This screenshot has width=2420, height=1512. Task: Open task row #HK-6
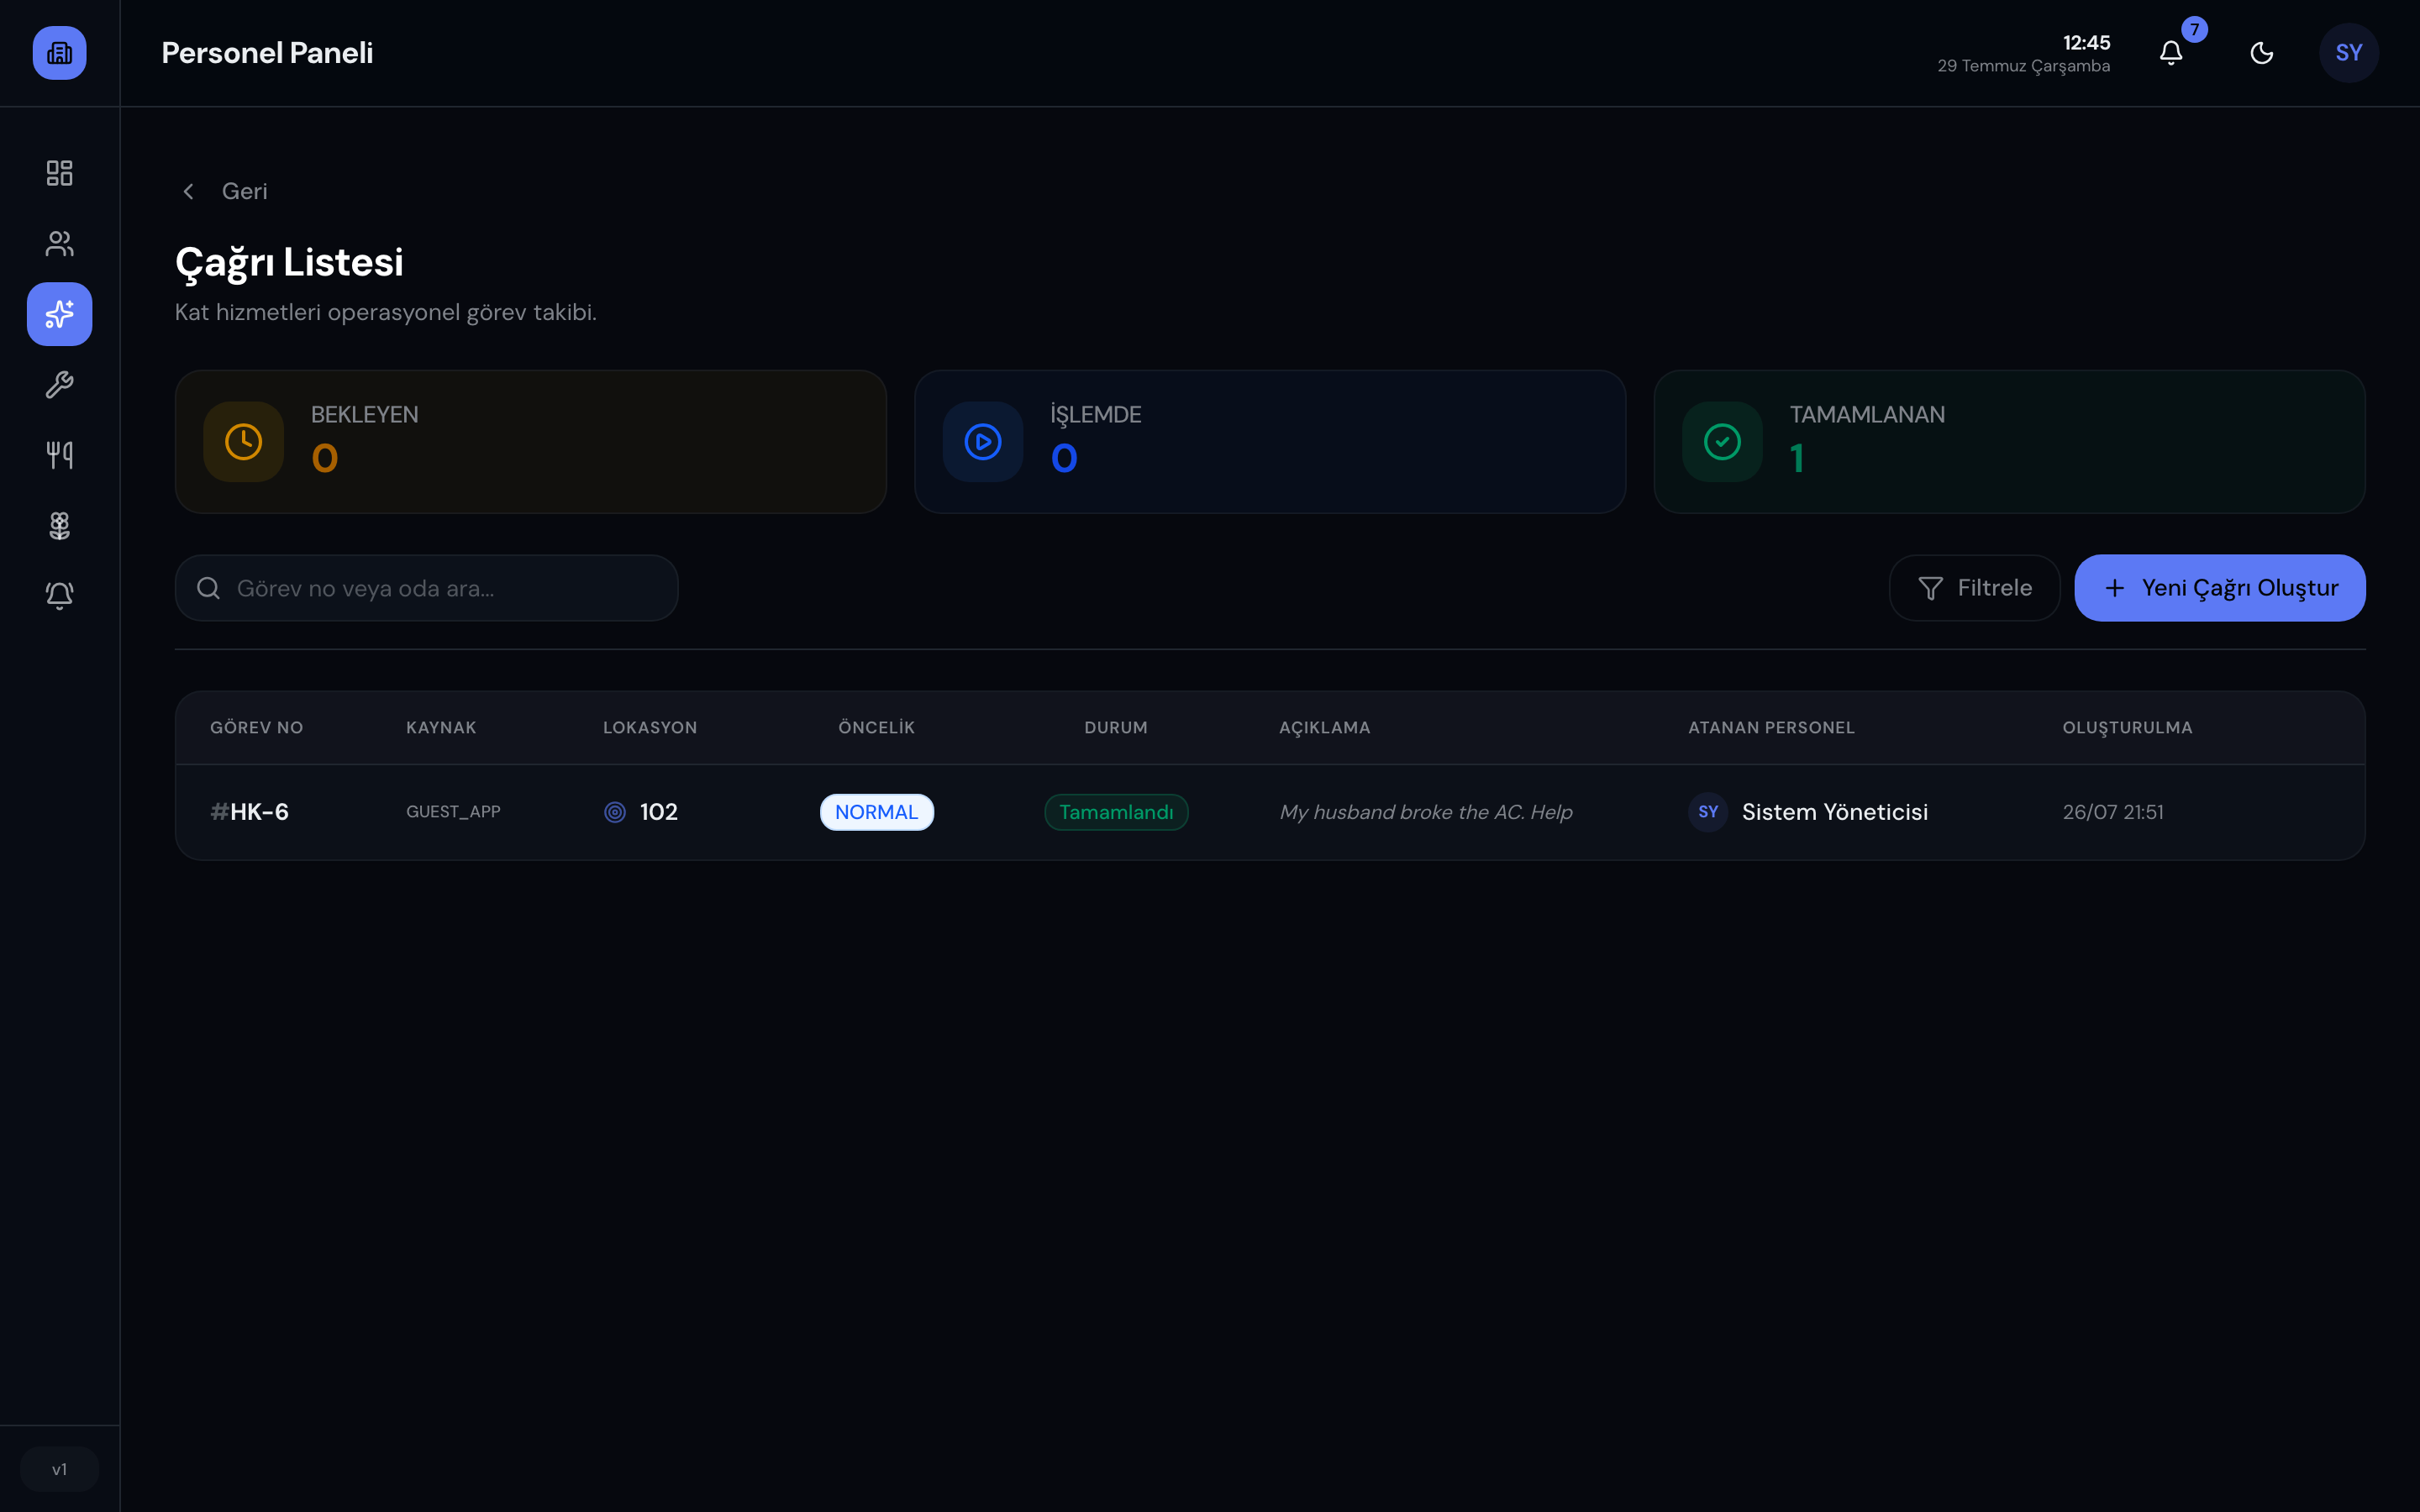(1270, 812)
